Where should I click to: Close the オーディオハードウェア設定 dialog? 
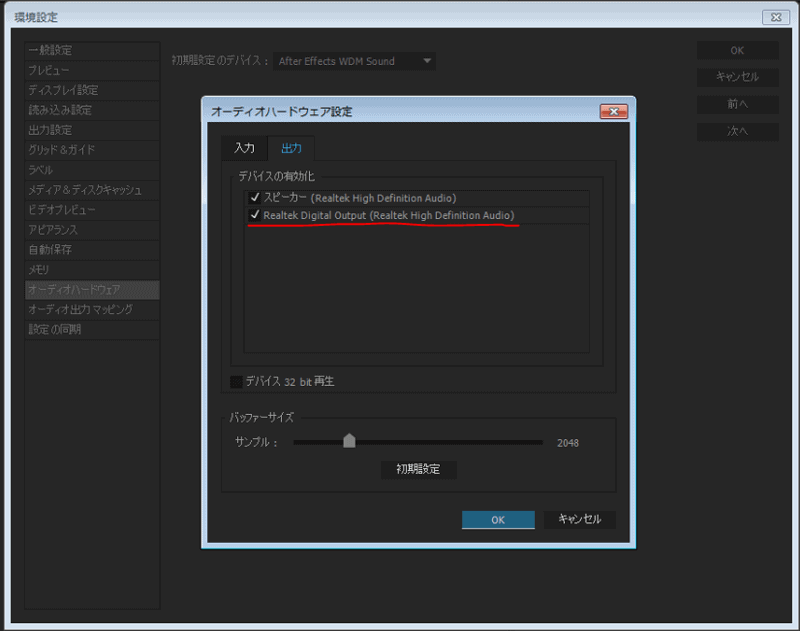click(613, 112)
